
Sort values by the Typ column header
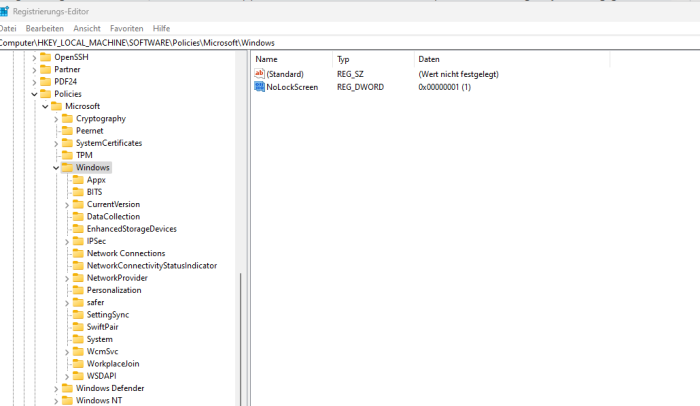(373, 59)
